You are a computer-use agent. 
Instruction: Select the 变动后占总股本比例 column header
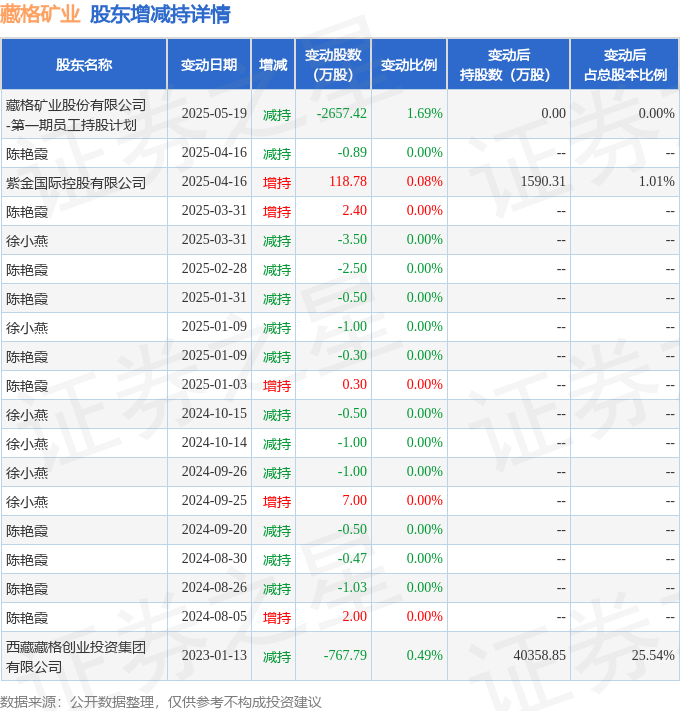(x=625, y=65)
